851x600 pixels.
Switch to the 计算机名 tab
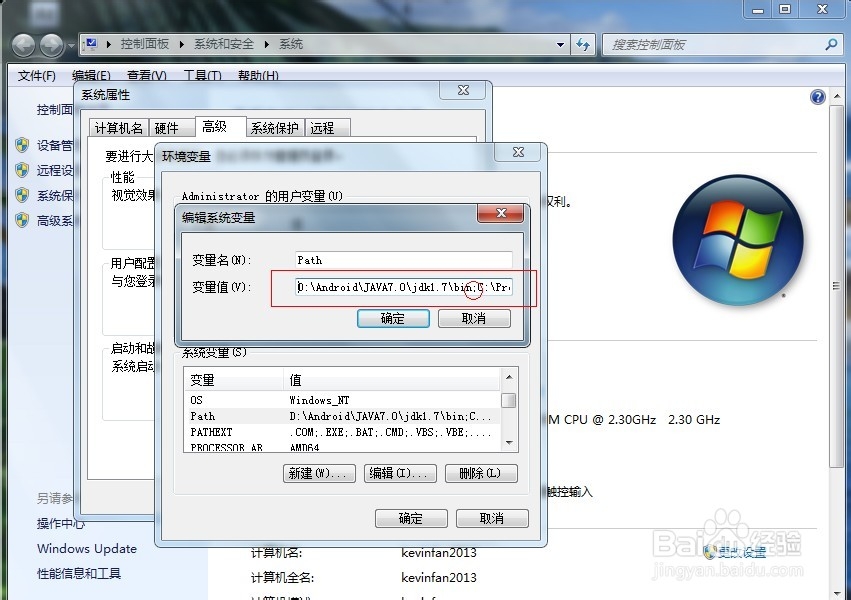pos(118,127)
